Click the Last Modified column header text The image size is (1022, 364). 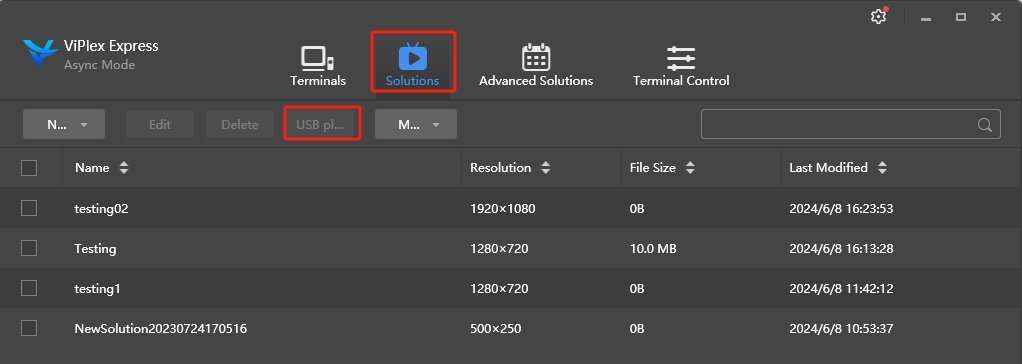828,168
